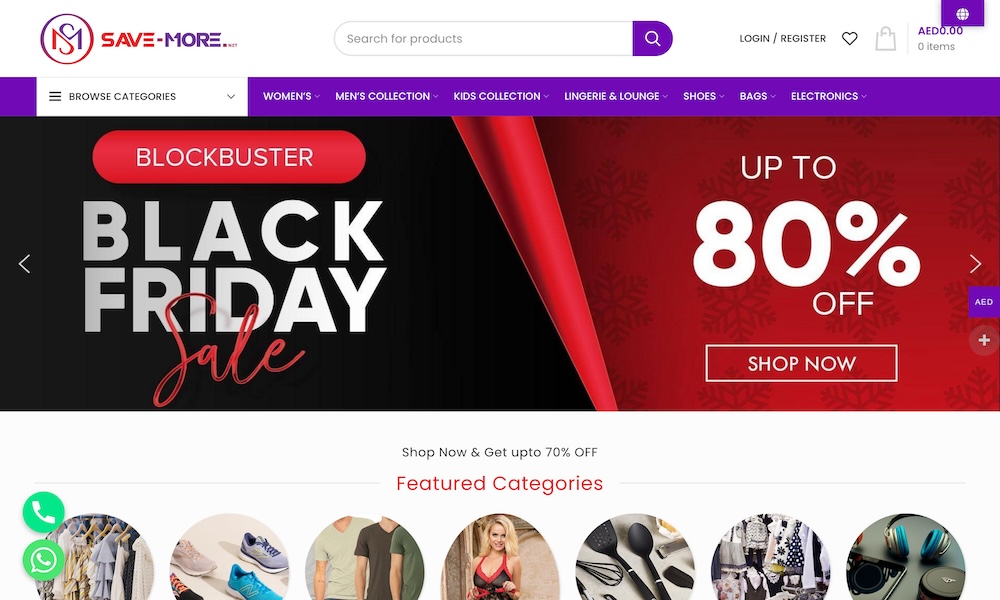Focus the Search for products field
The width and height of the screenshot is (1000, 600).
pyautogui.click(x=483, y=38)
